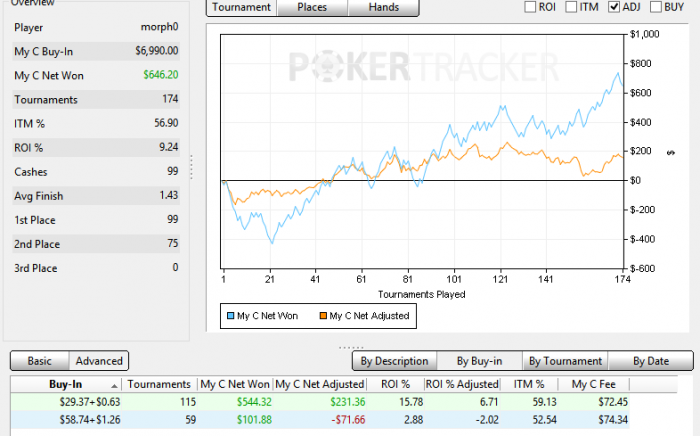Open the Places tab
Viewport: 700px width, 436px height.
(x=312, y=8)
